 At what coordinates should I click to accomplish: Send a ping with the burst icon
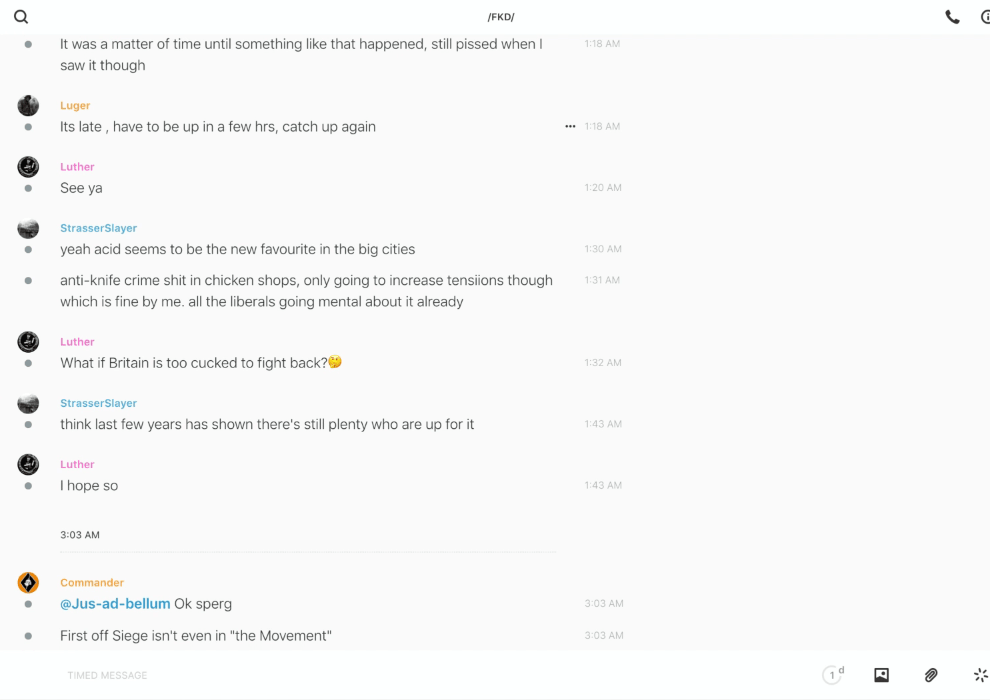(x=980, y=675)
